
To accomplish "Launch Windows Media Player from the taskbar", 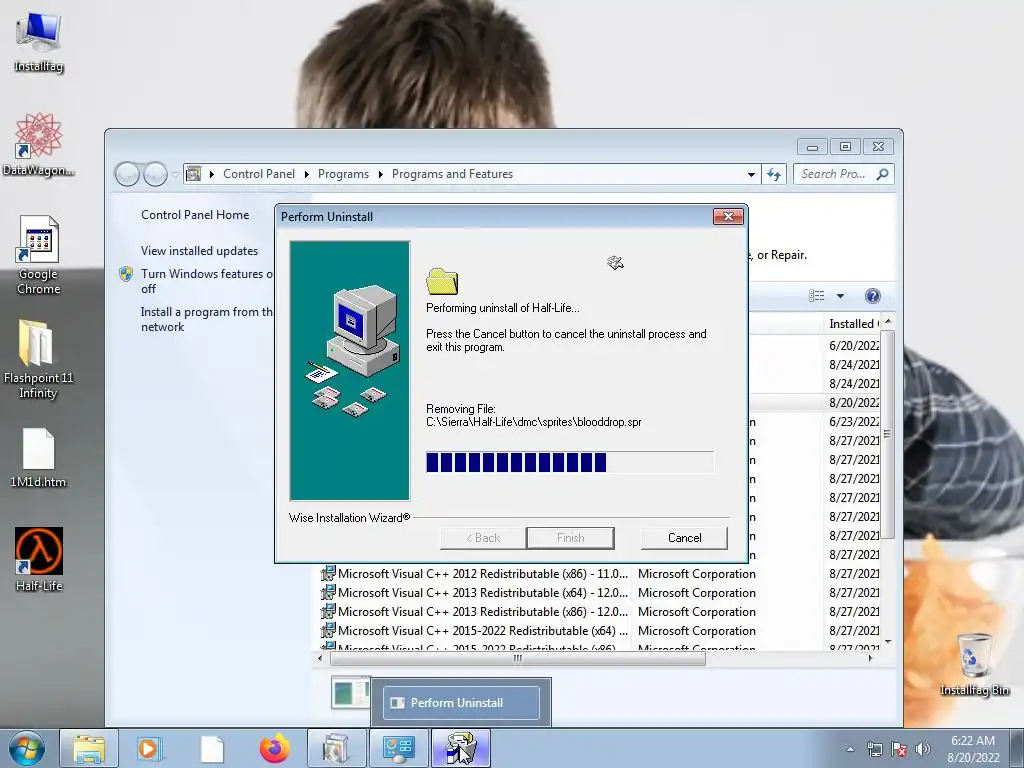I will (x=148, y=748).
